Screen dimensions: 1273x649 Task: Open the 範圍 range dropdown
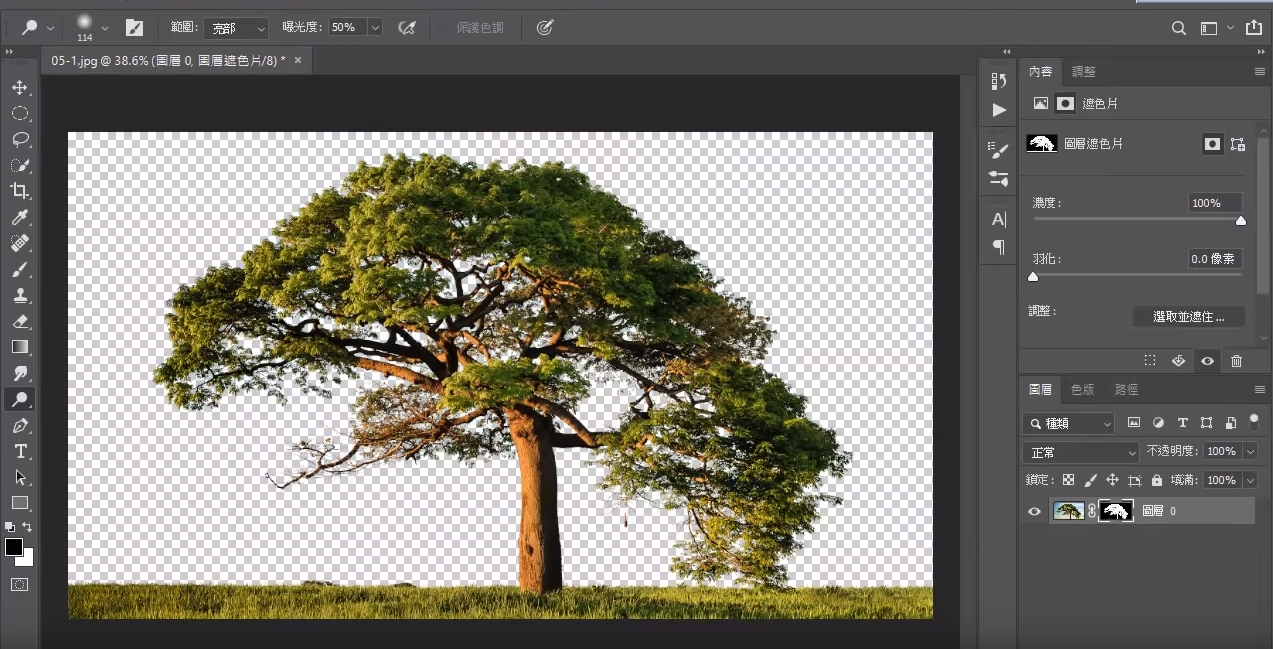click(x=236, y=28)
